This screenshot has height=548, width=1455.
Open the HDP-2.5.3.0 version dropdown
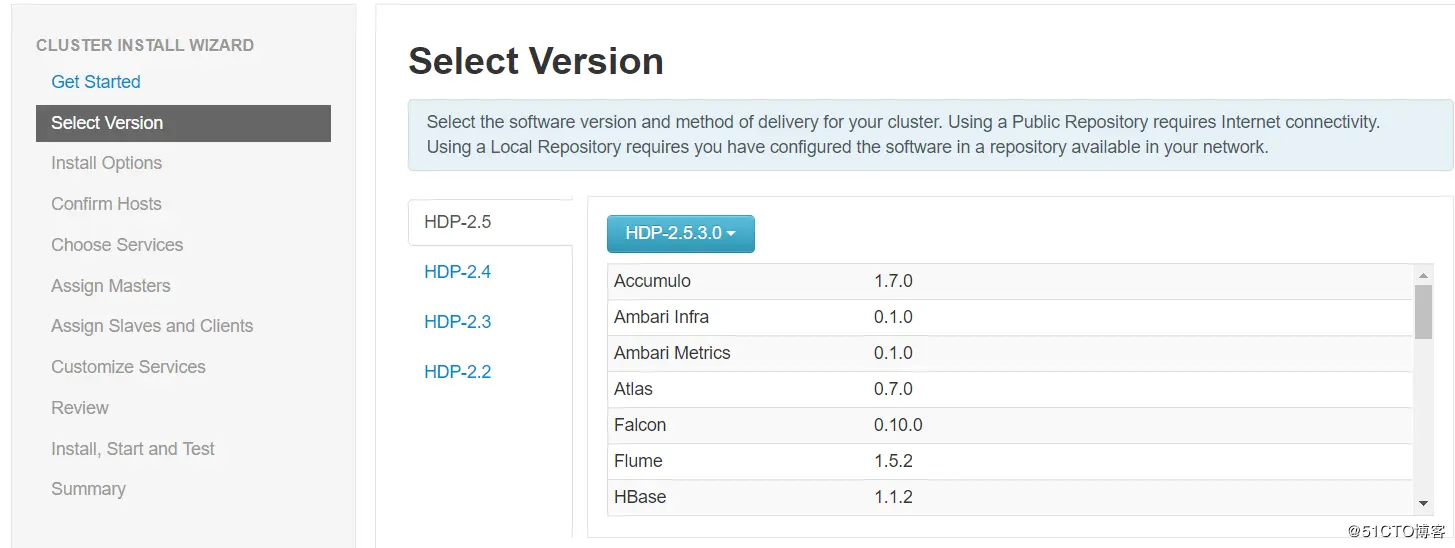coord(680,234)
